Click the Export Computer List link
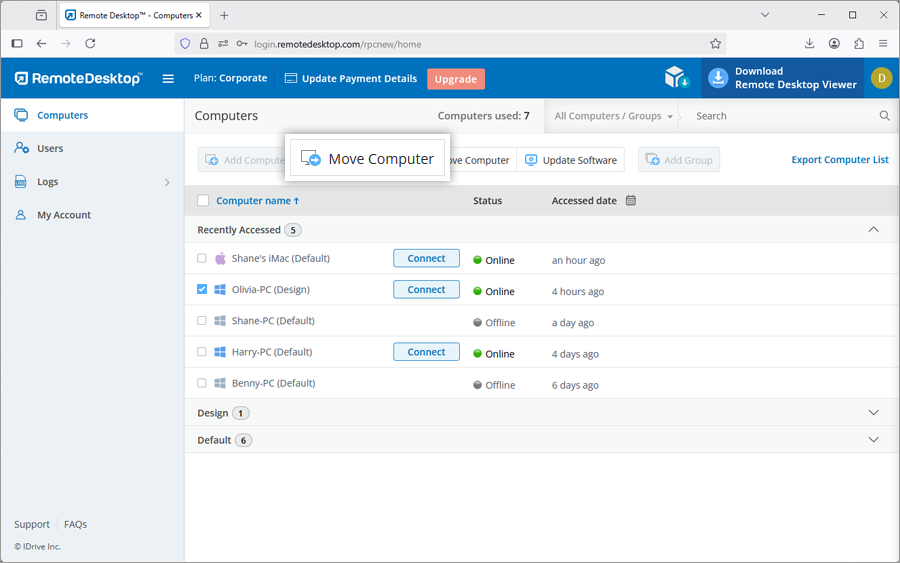The height and width of the screenshot is (563, 900). click(839, 160)
